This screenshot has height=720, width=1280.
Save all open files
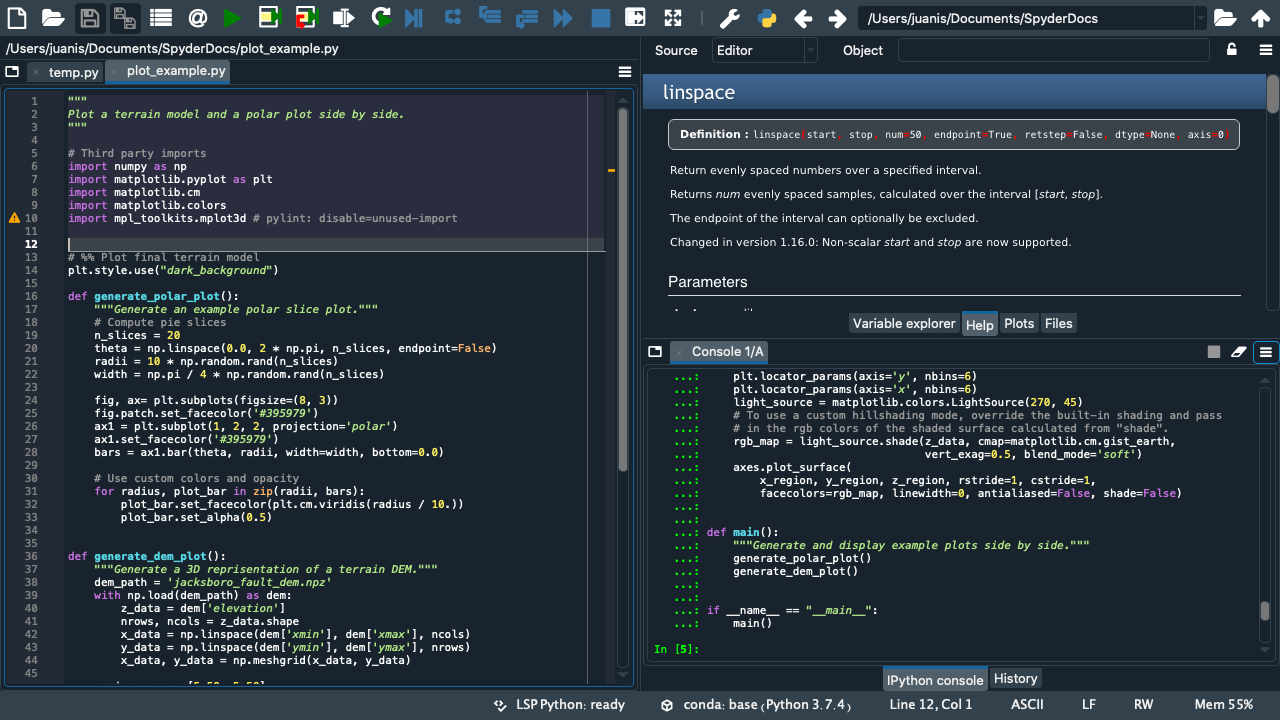pyautogui.click(x=124, y=17)
